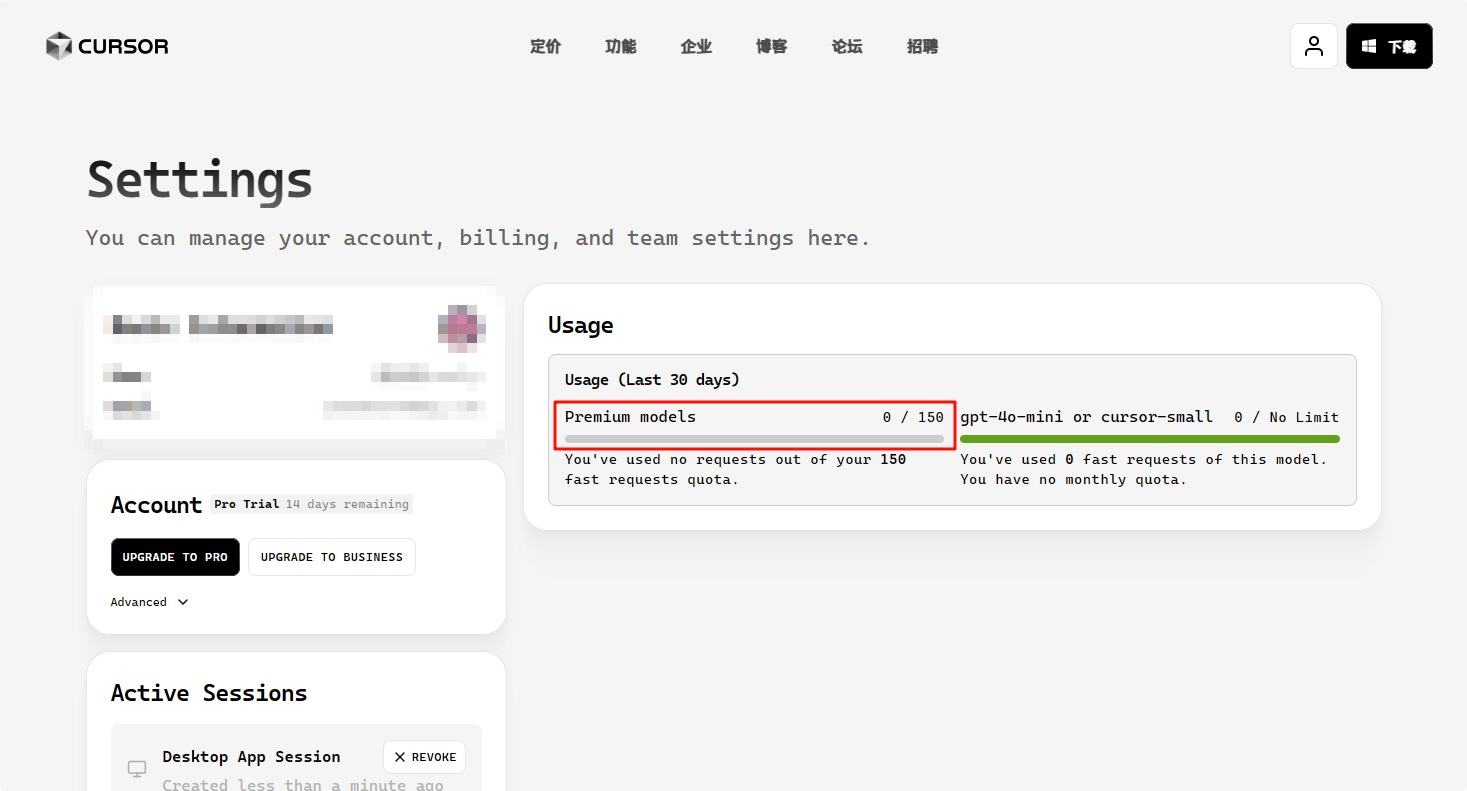Click the UPGRADE TO PRO button
This screenshot has width=1467, height=791.
[175, 557]
